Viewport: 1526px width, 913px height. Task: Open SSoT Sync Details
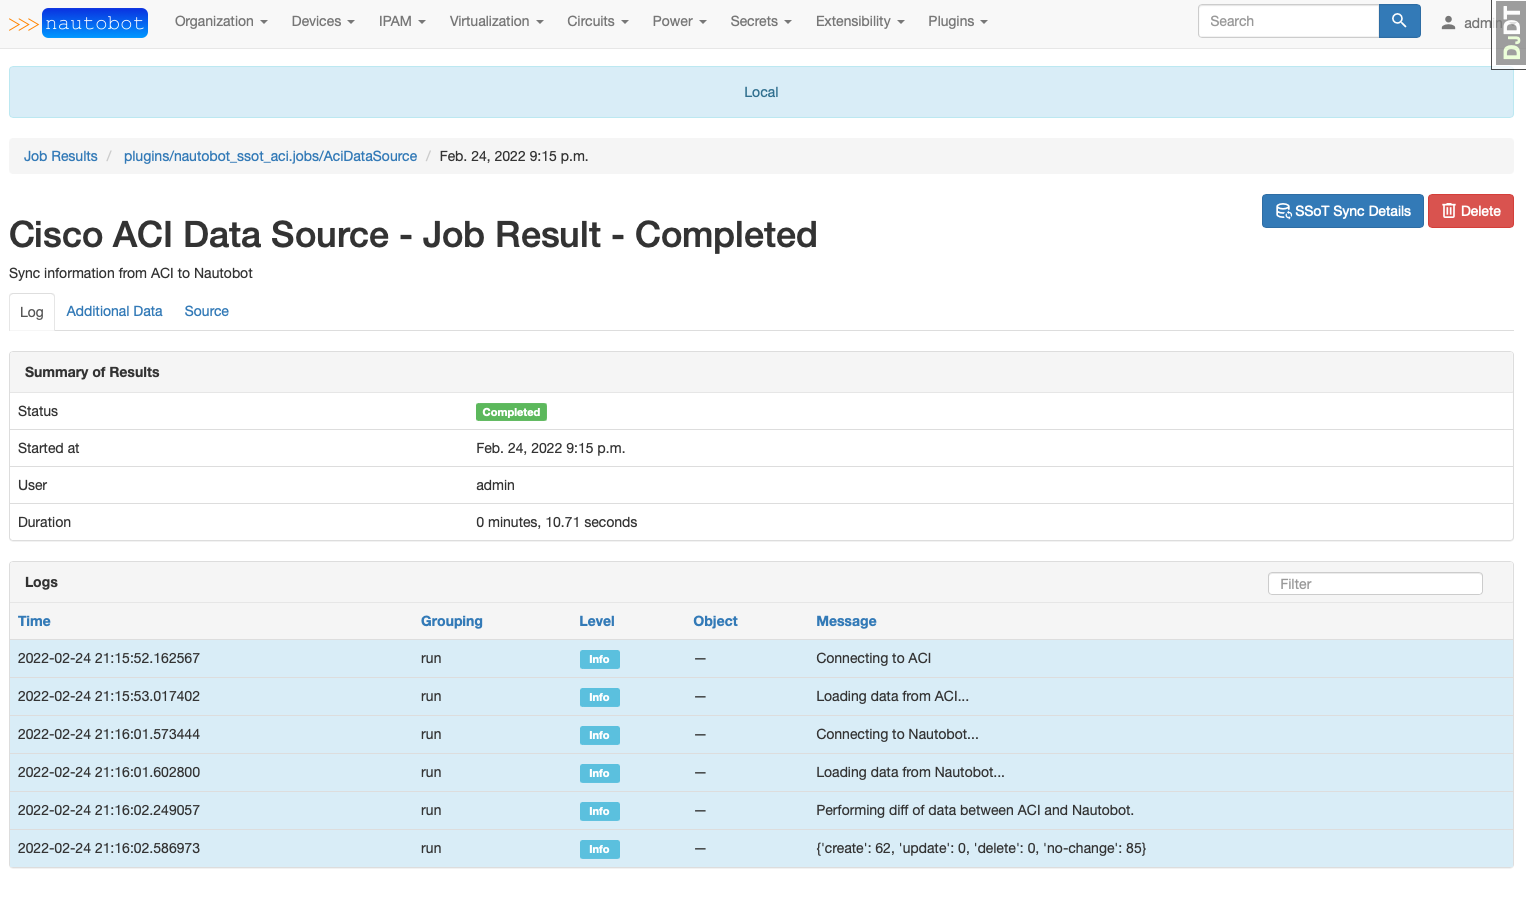tap(1342, 211)
